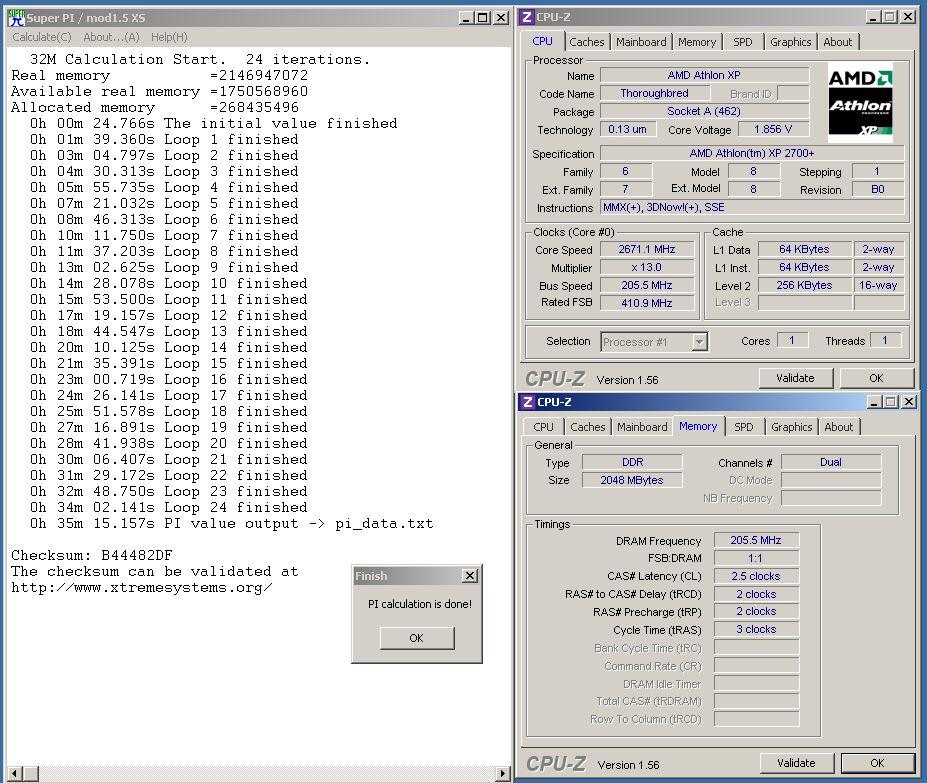Click Validate button in upper CPU-Z window
This screenshot has width=927, height=783.
tap(795, 378)
